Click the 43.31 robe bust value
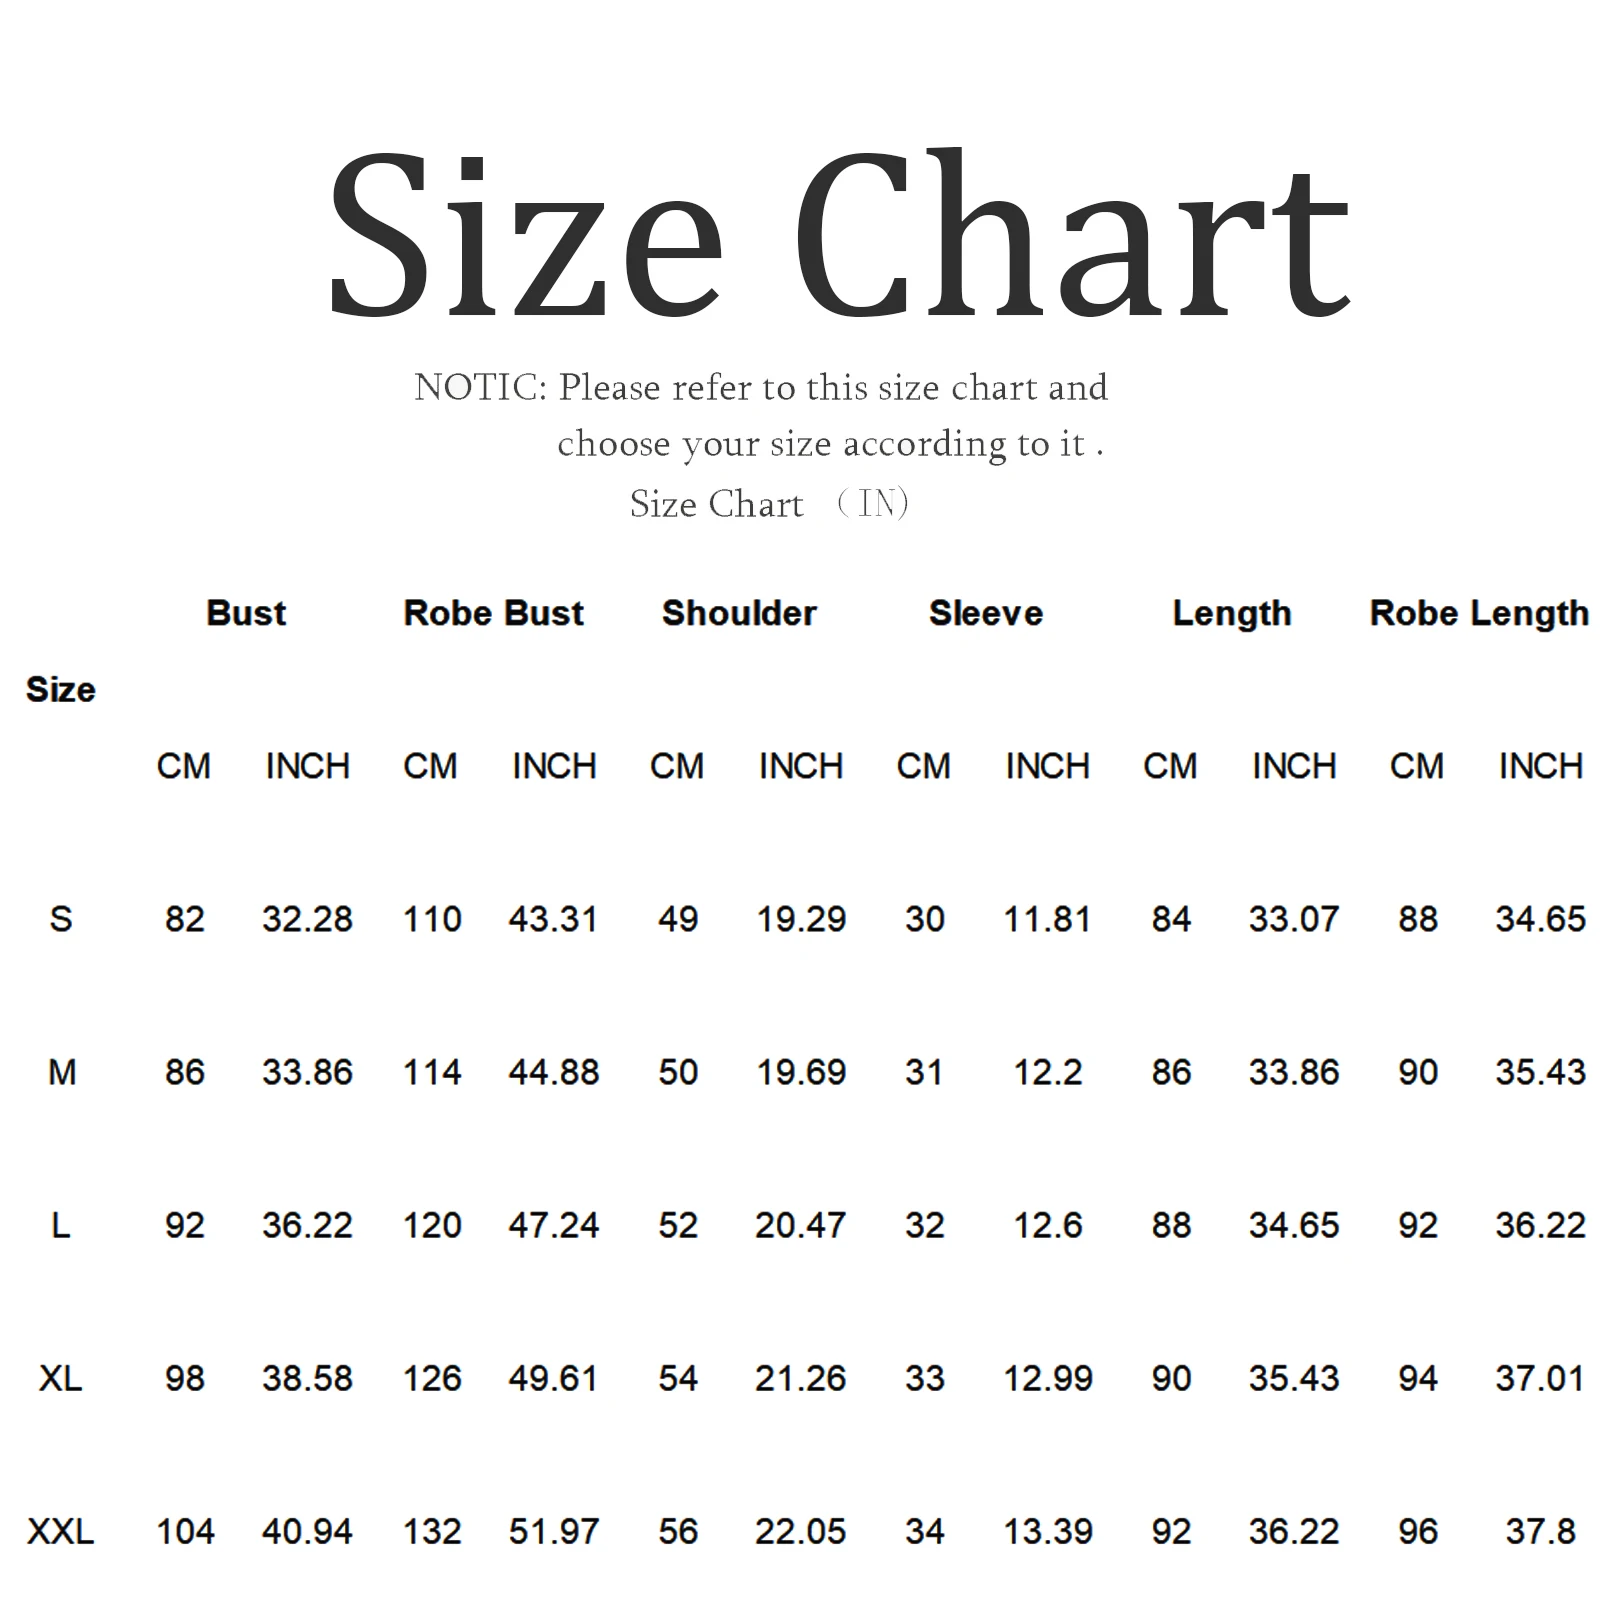Image resolution: width=1600 pixels, height=1600 pixels. coord(553,919)
